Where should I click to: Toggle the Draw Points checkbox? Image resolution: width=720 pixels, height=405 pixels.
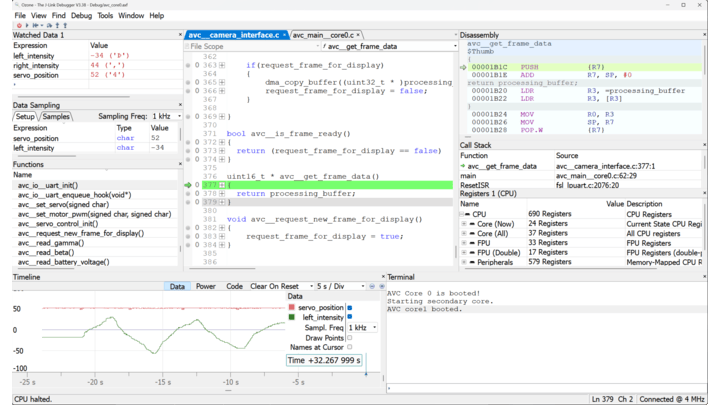(x=350, y=337)
